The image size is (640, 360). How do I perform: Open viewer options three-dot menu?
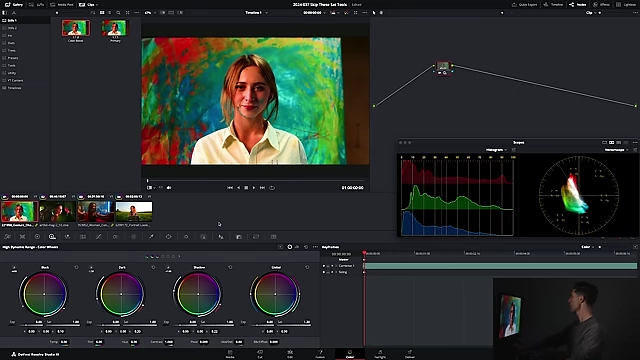pyautogui.click(x=364, y=13)
